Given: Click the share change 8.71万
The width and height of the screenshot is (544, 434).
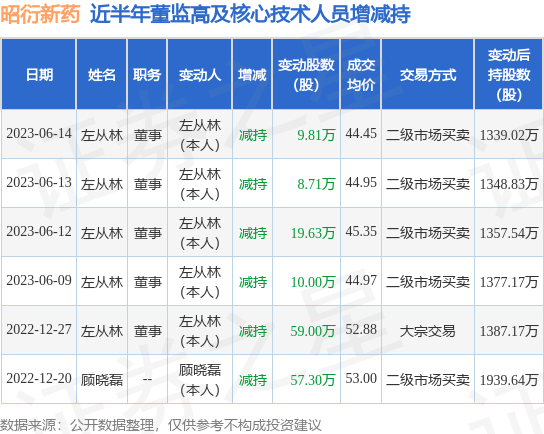Looking at the screenshot, I should (x=316, y=184).
